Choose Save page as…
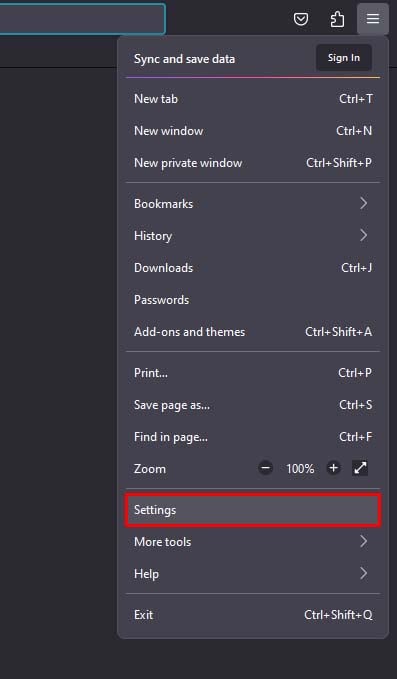397x679 pixels. [253, 405]
